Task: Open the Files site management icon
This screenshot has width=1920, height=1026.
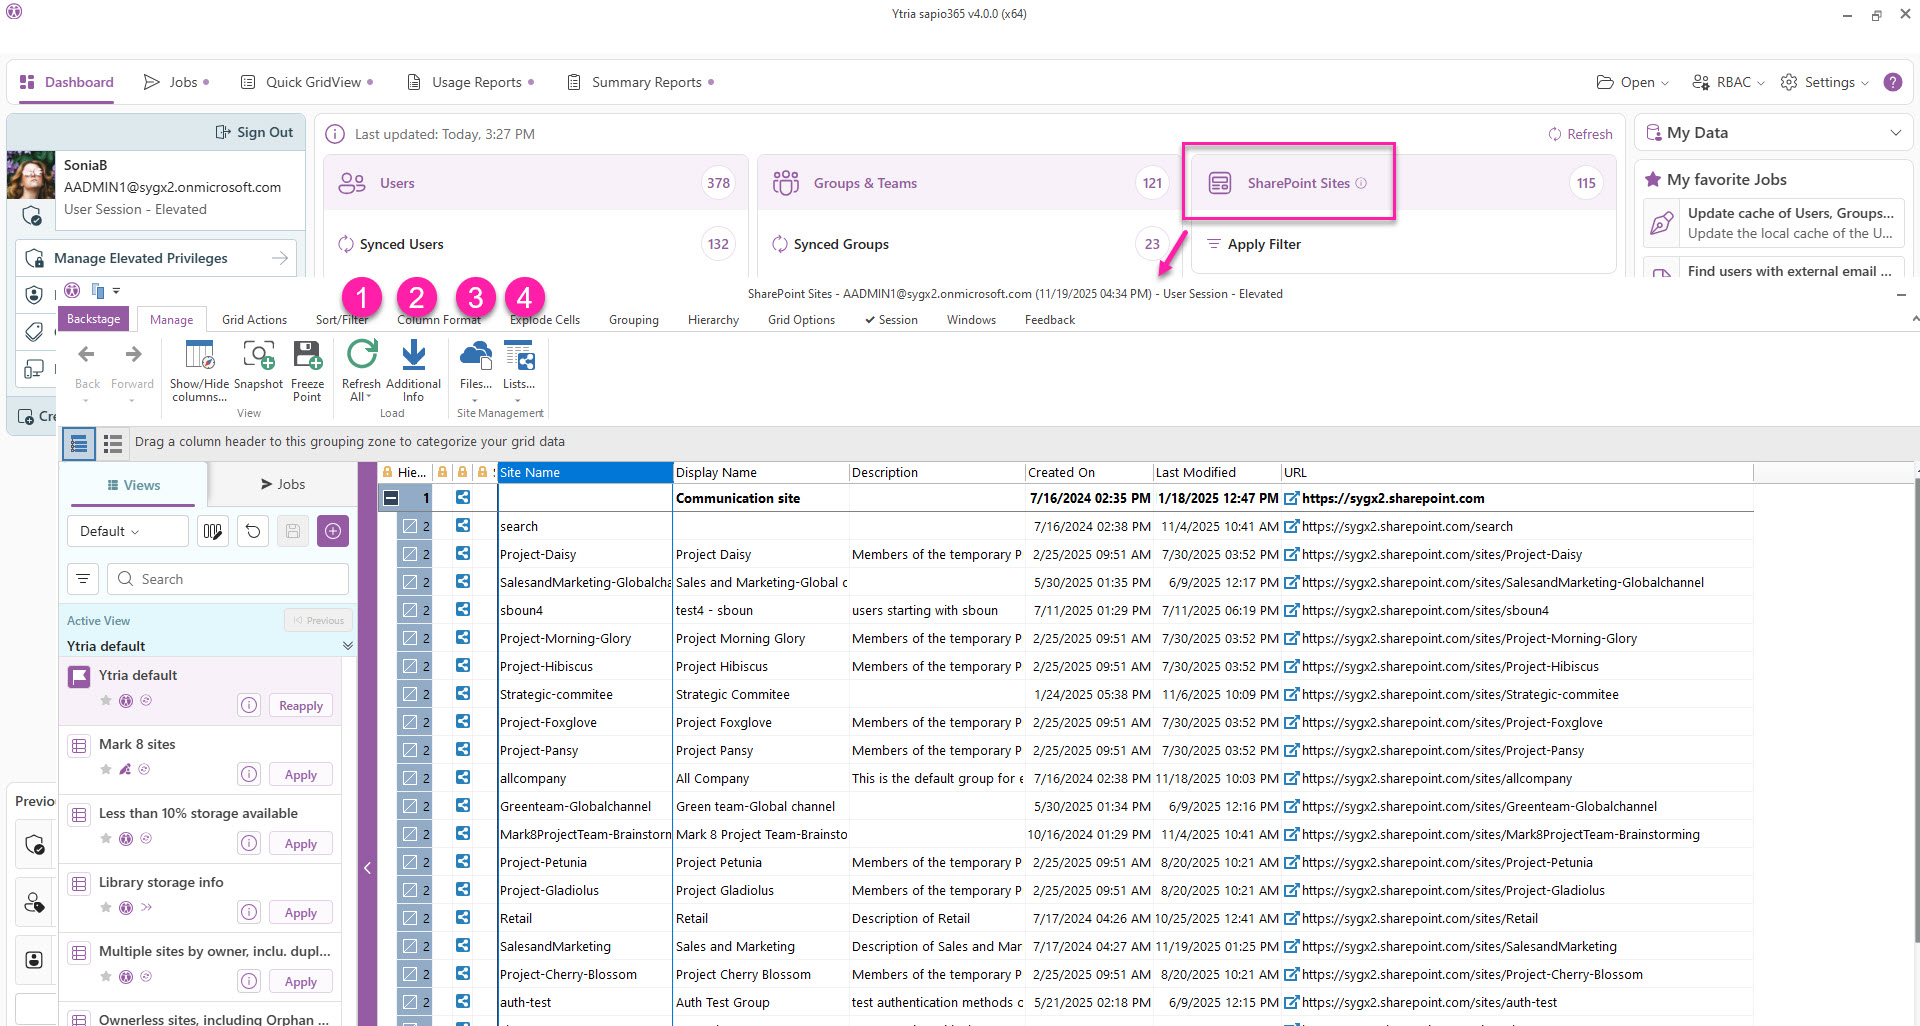Action: click(x=475, y=356)
